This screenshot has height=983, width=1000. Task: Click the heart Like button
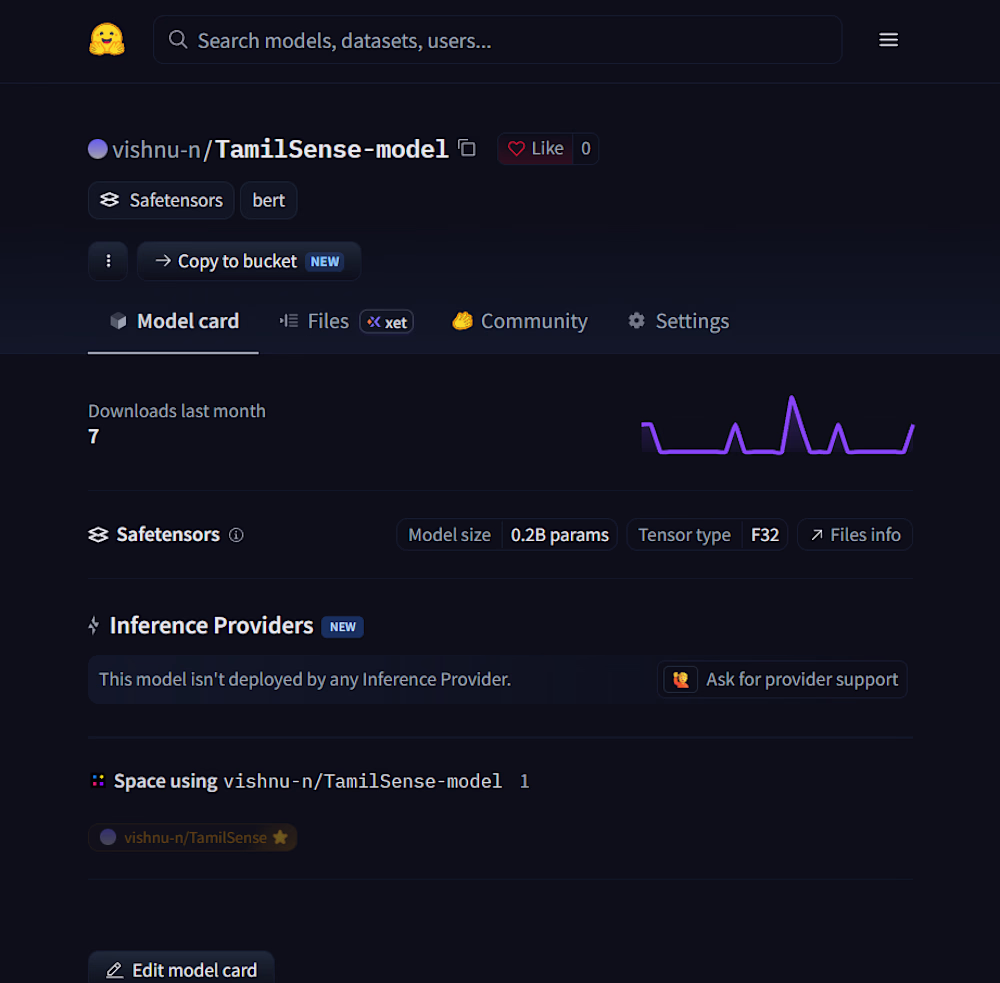click(535, 149)
